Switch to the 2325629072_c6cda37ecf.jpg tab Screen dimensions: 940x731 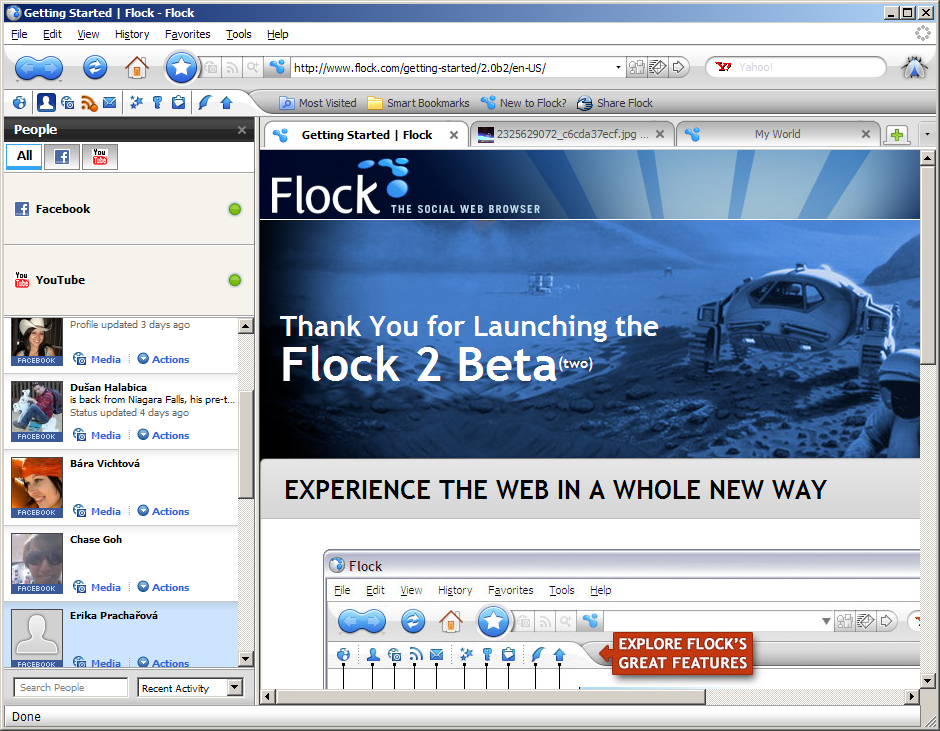[572, 134]
